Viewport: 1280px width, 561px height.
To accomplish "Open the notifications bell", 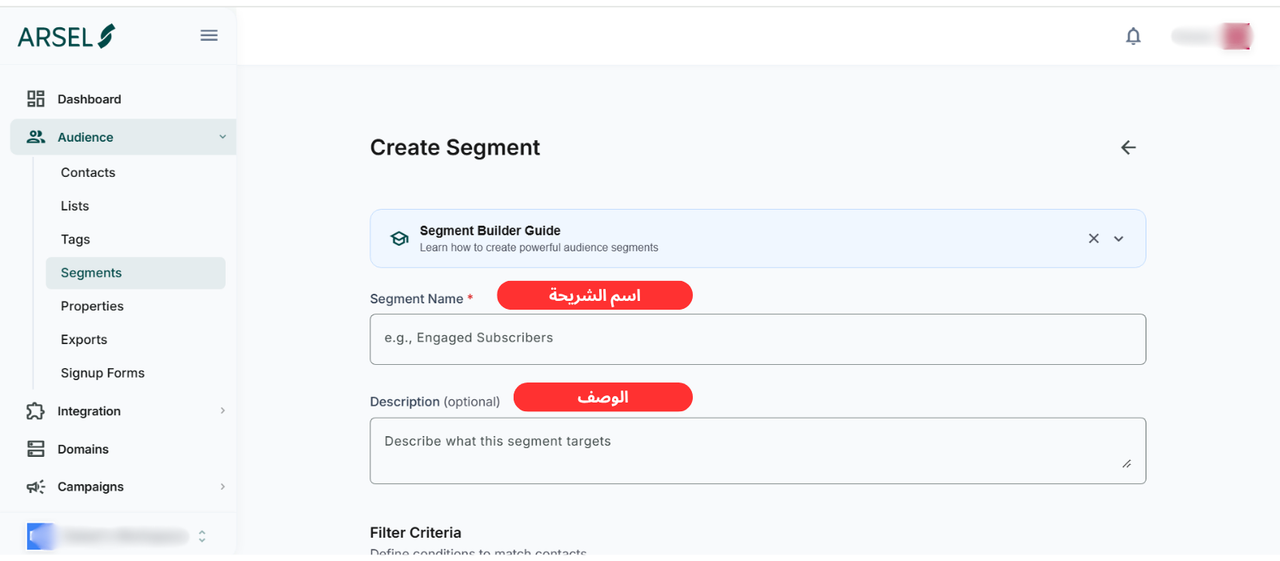I will (x=1133, y=36).
